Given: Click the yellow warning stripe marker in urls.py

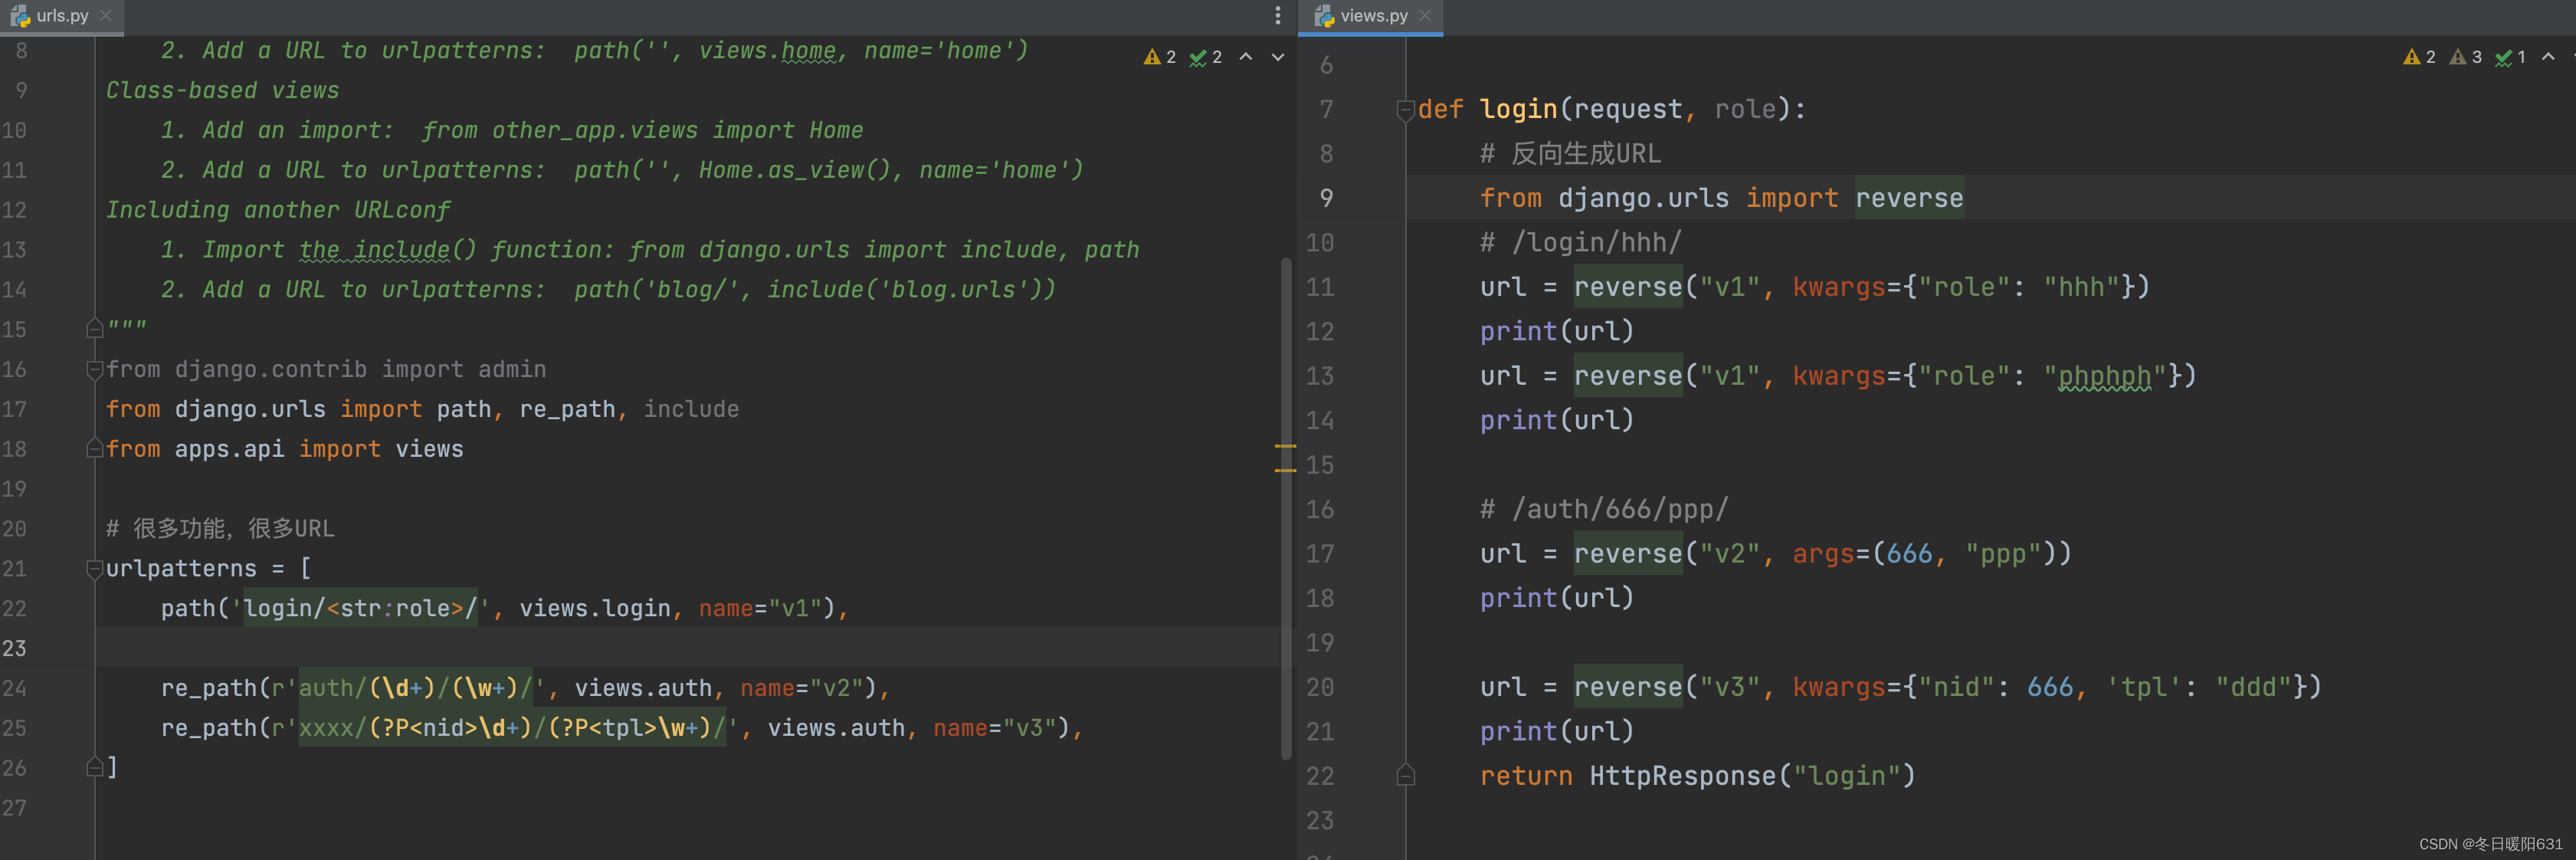Looking at the screenshot, I should [x=1285, y=446].
